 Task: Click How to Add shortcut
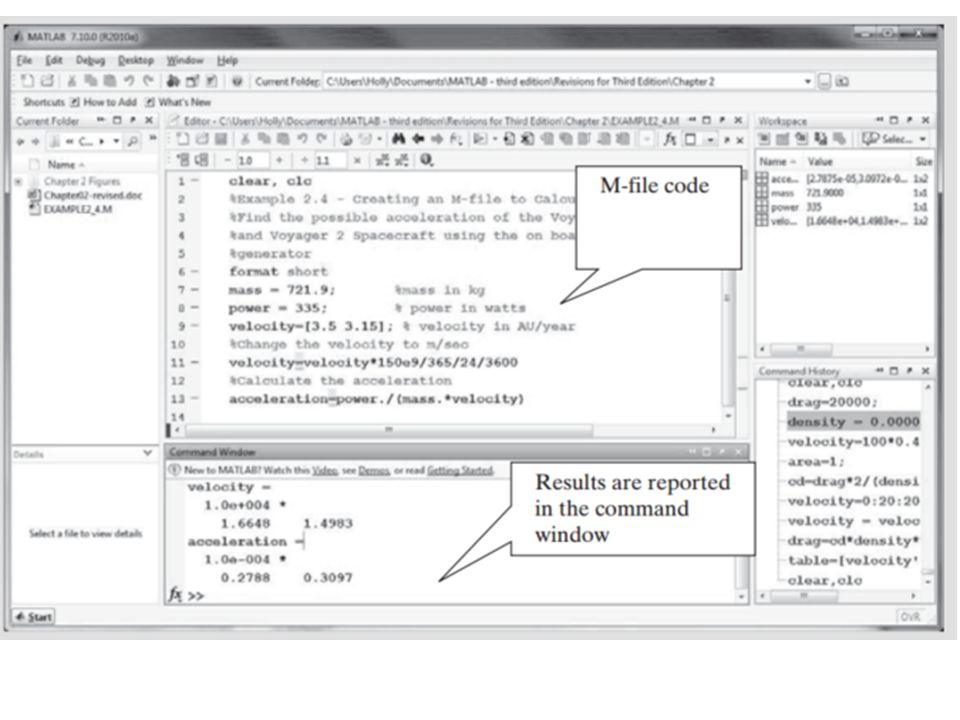click(103, 102)
